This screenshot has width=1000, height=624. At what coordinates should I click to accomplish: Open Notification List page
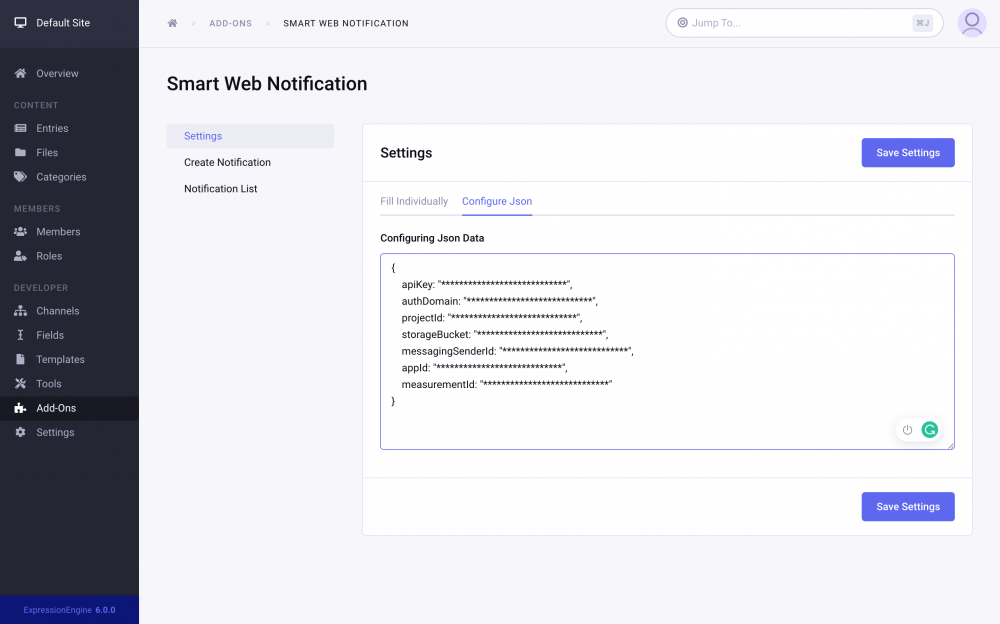[220, 189]
